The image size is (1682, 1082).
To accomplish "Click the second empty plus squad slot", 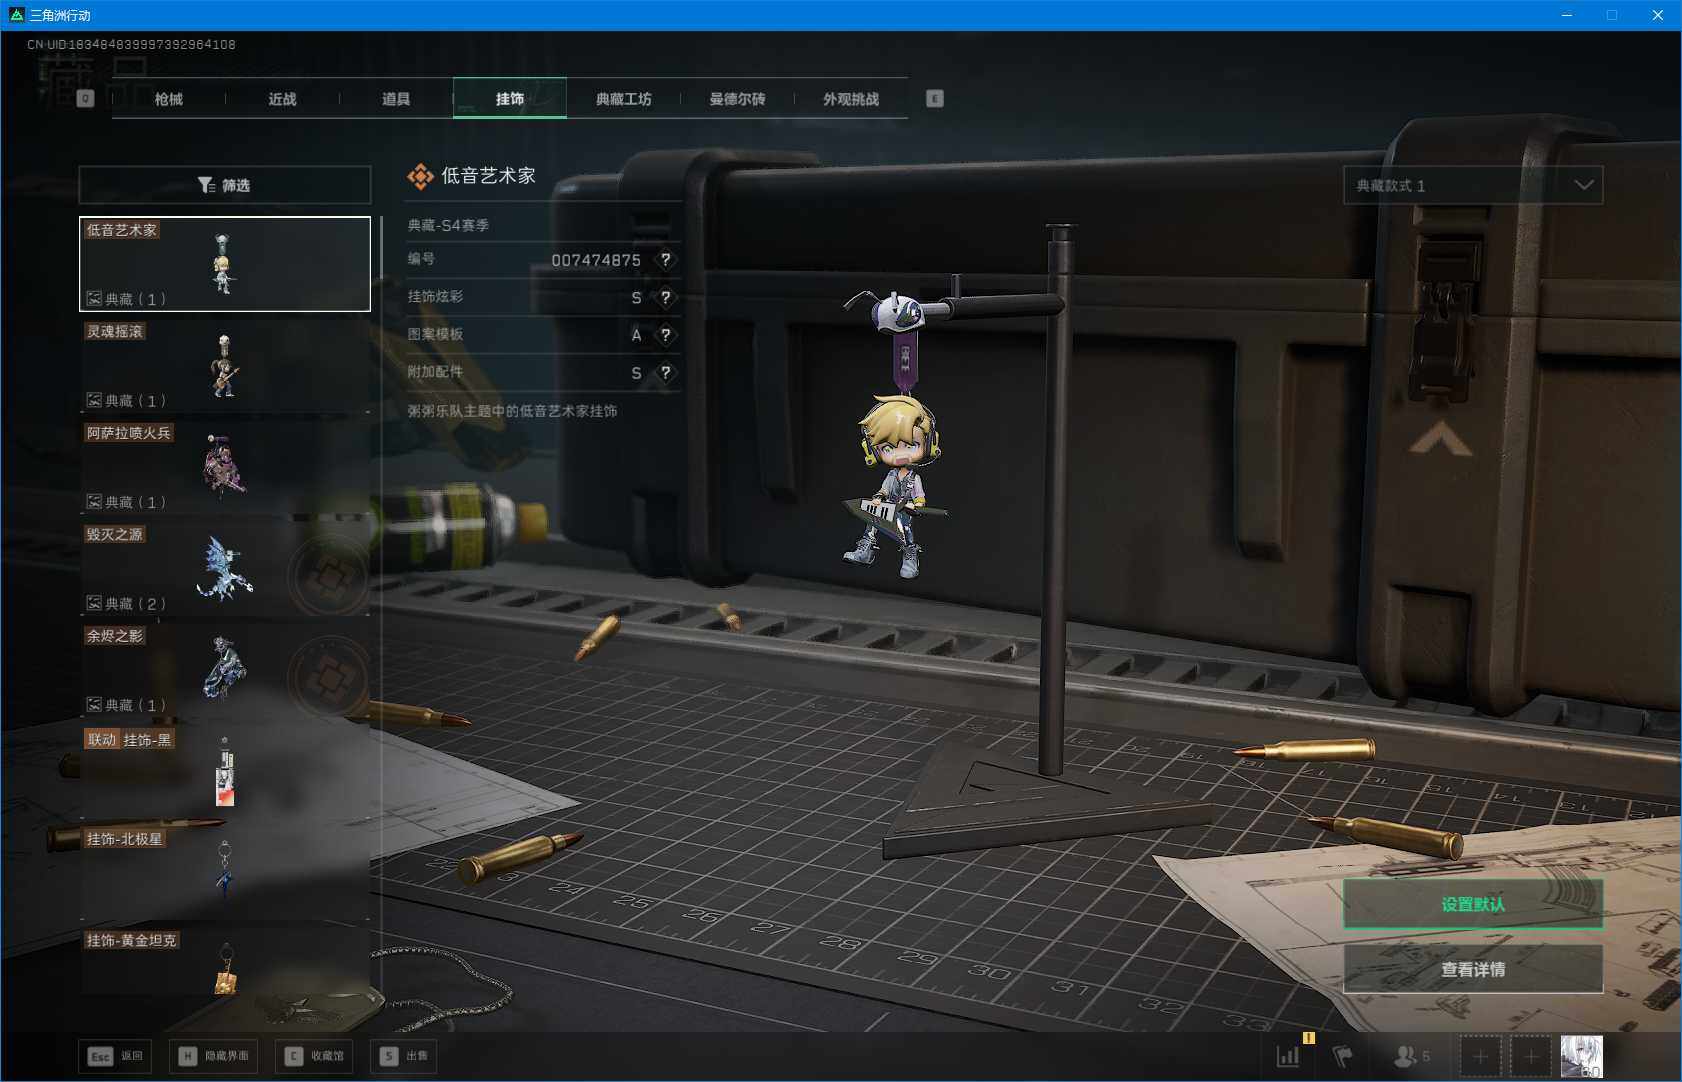I will click(1530, 1056).
